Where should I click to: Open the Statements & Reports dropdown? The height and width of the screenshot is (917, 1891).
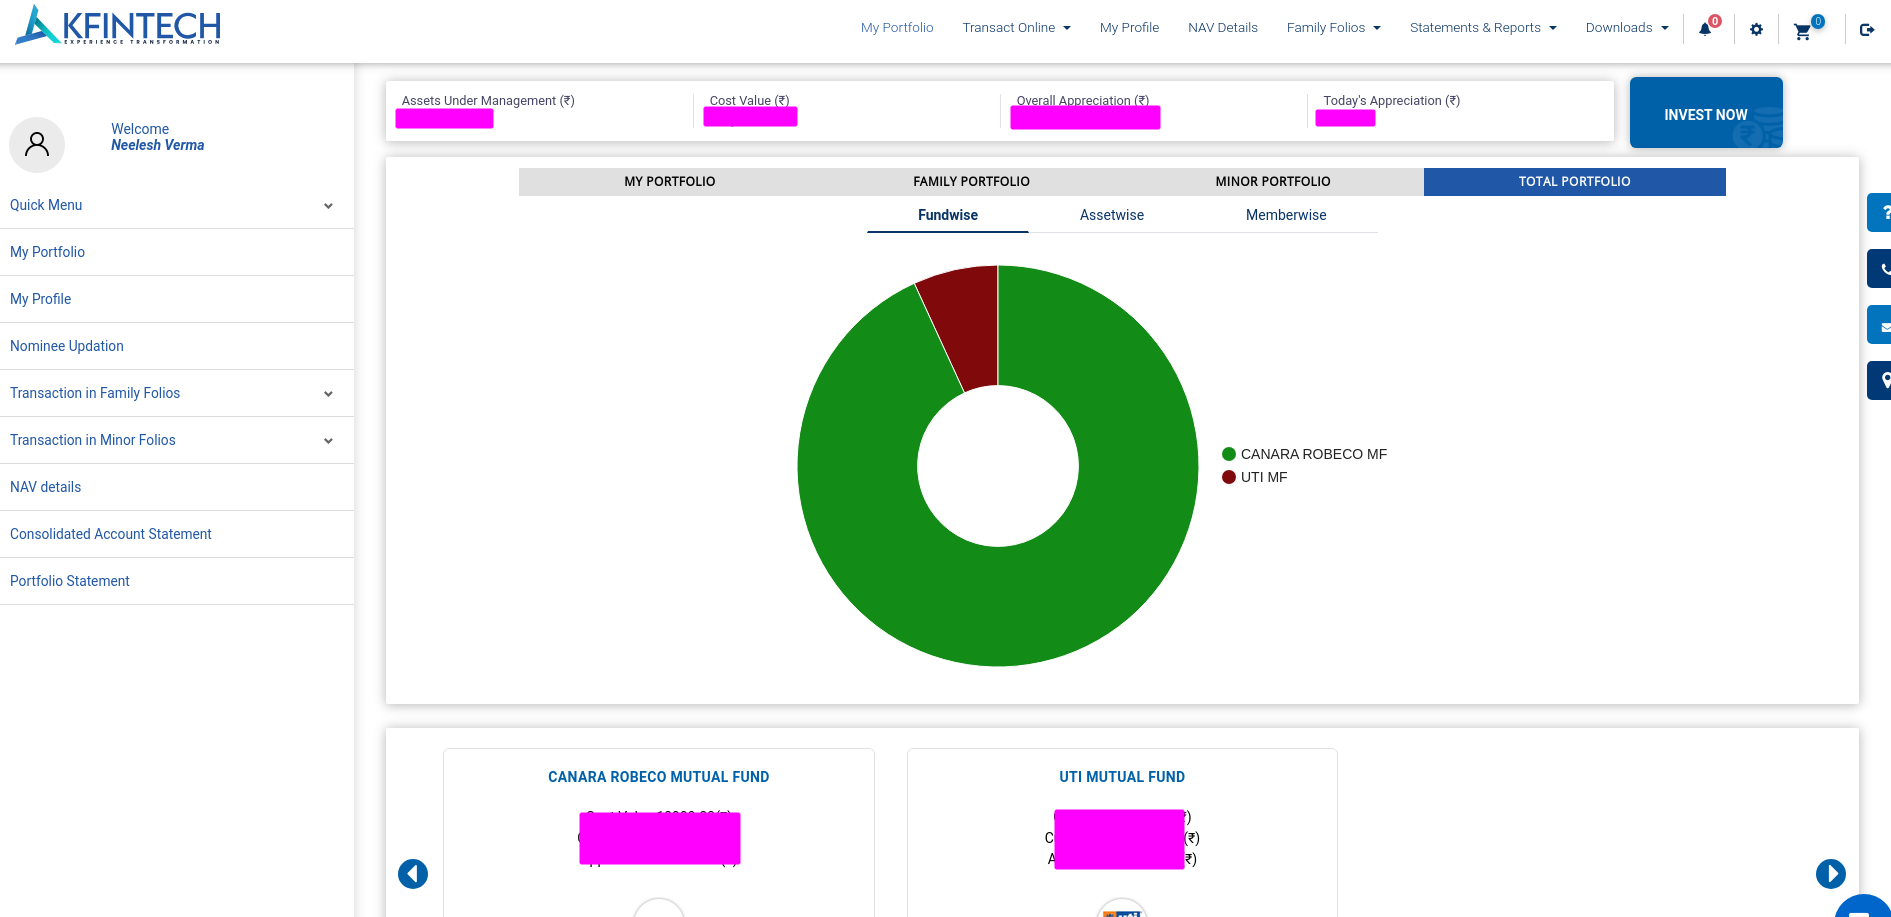pyautogui.click(x=1482, y=28)
